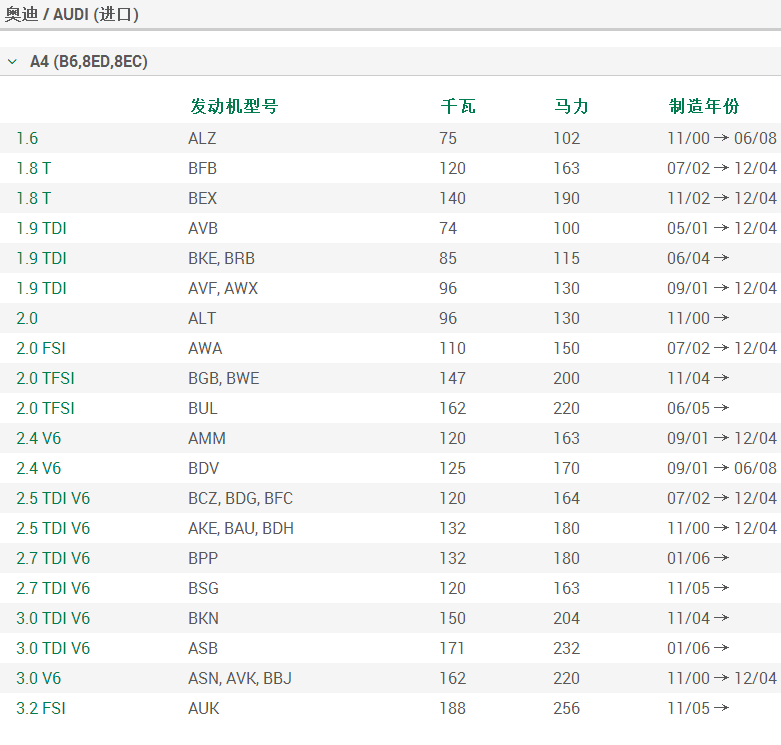Screen dimensions: 781x745
Task: Click the 204 horsepower value
Action: tap(567, 619)
